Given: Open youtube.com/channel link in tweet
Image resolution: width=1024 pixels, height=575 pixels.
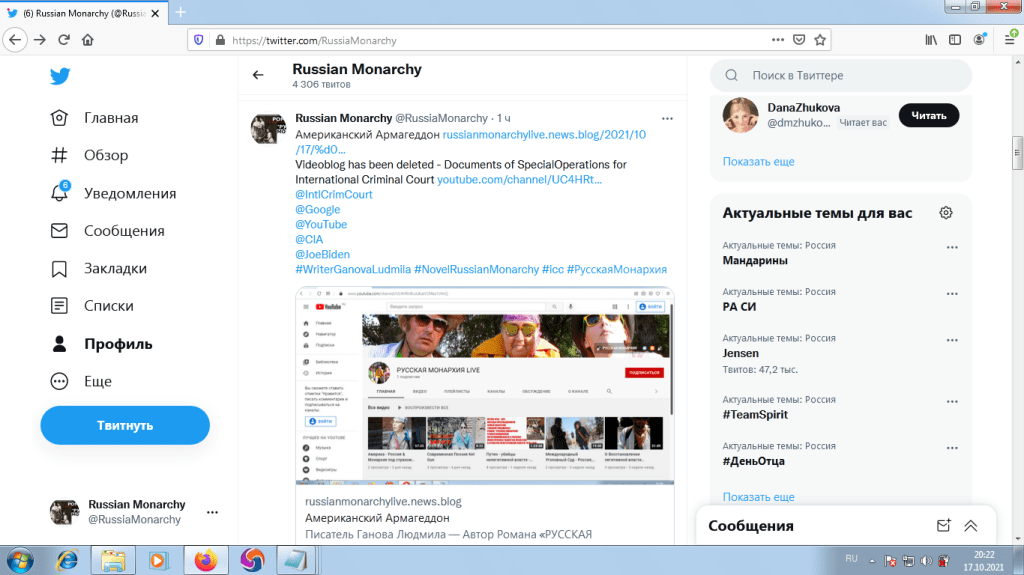Looking at the screenshot, I should click(x=519, y=180).
